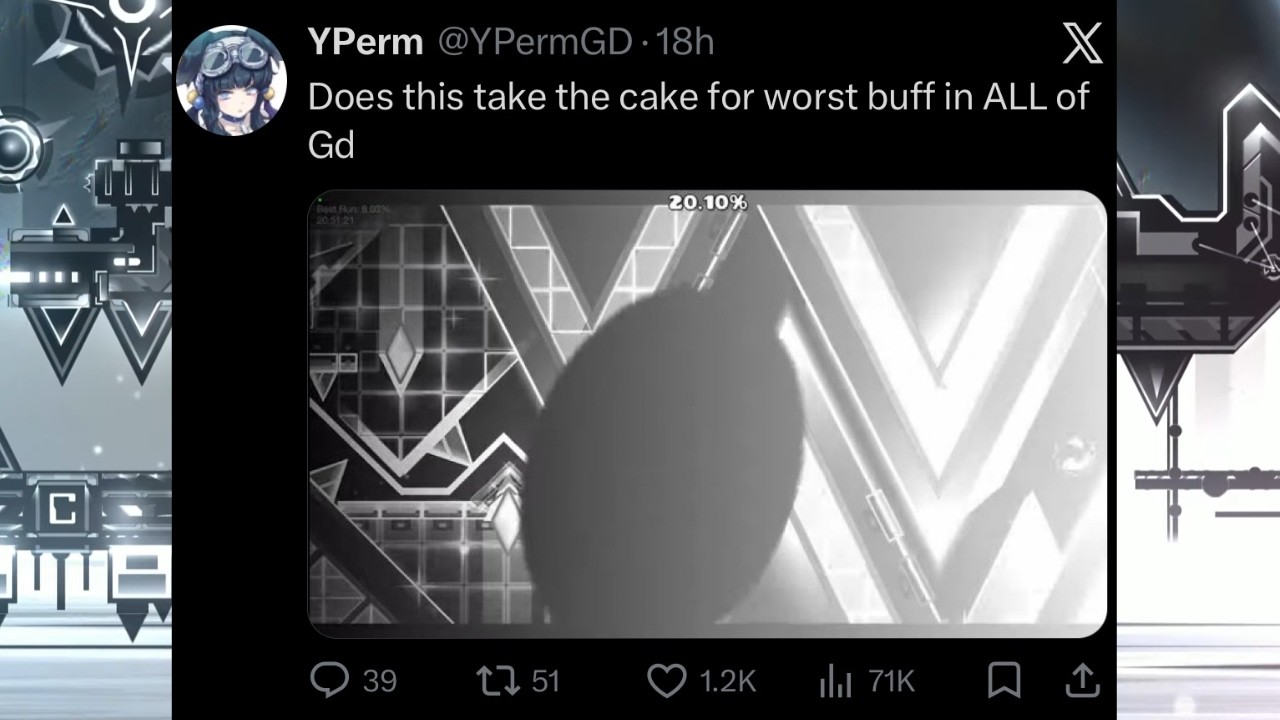Click the 39 replies count
Image resolution: width=1280 pixels, height=720 pixels.
click(x=379, y=682)
